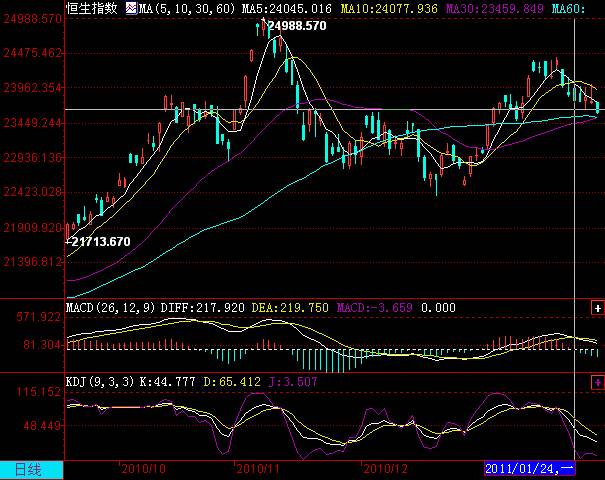
Task: Click the 2010/11 date axis label
Action: [258, 469]
